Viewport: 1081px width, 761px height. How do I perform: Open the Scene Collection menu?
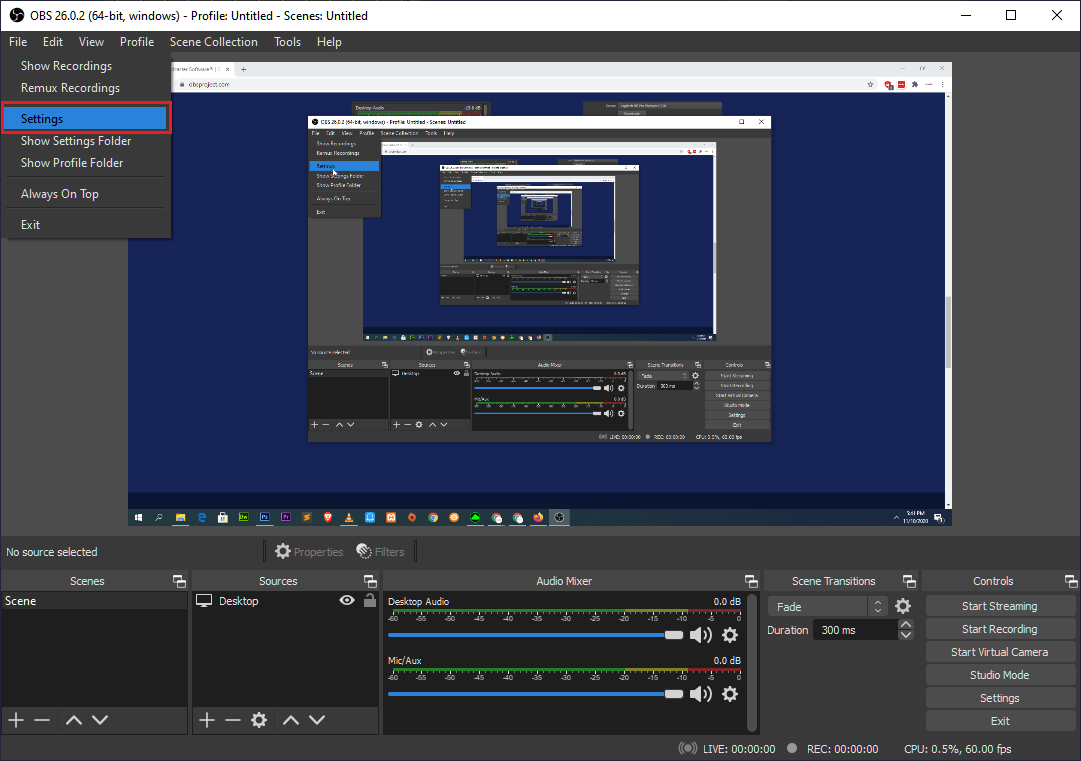coord(214,41)
